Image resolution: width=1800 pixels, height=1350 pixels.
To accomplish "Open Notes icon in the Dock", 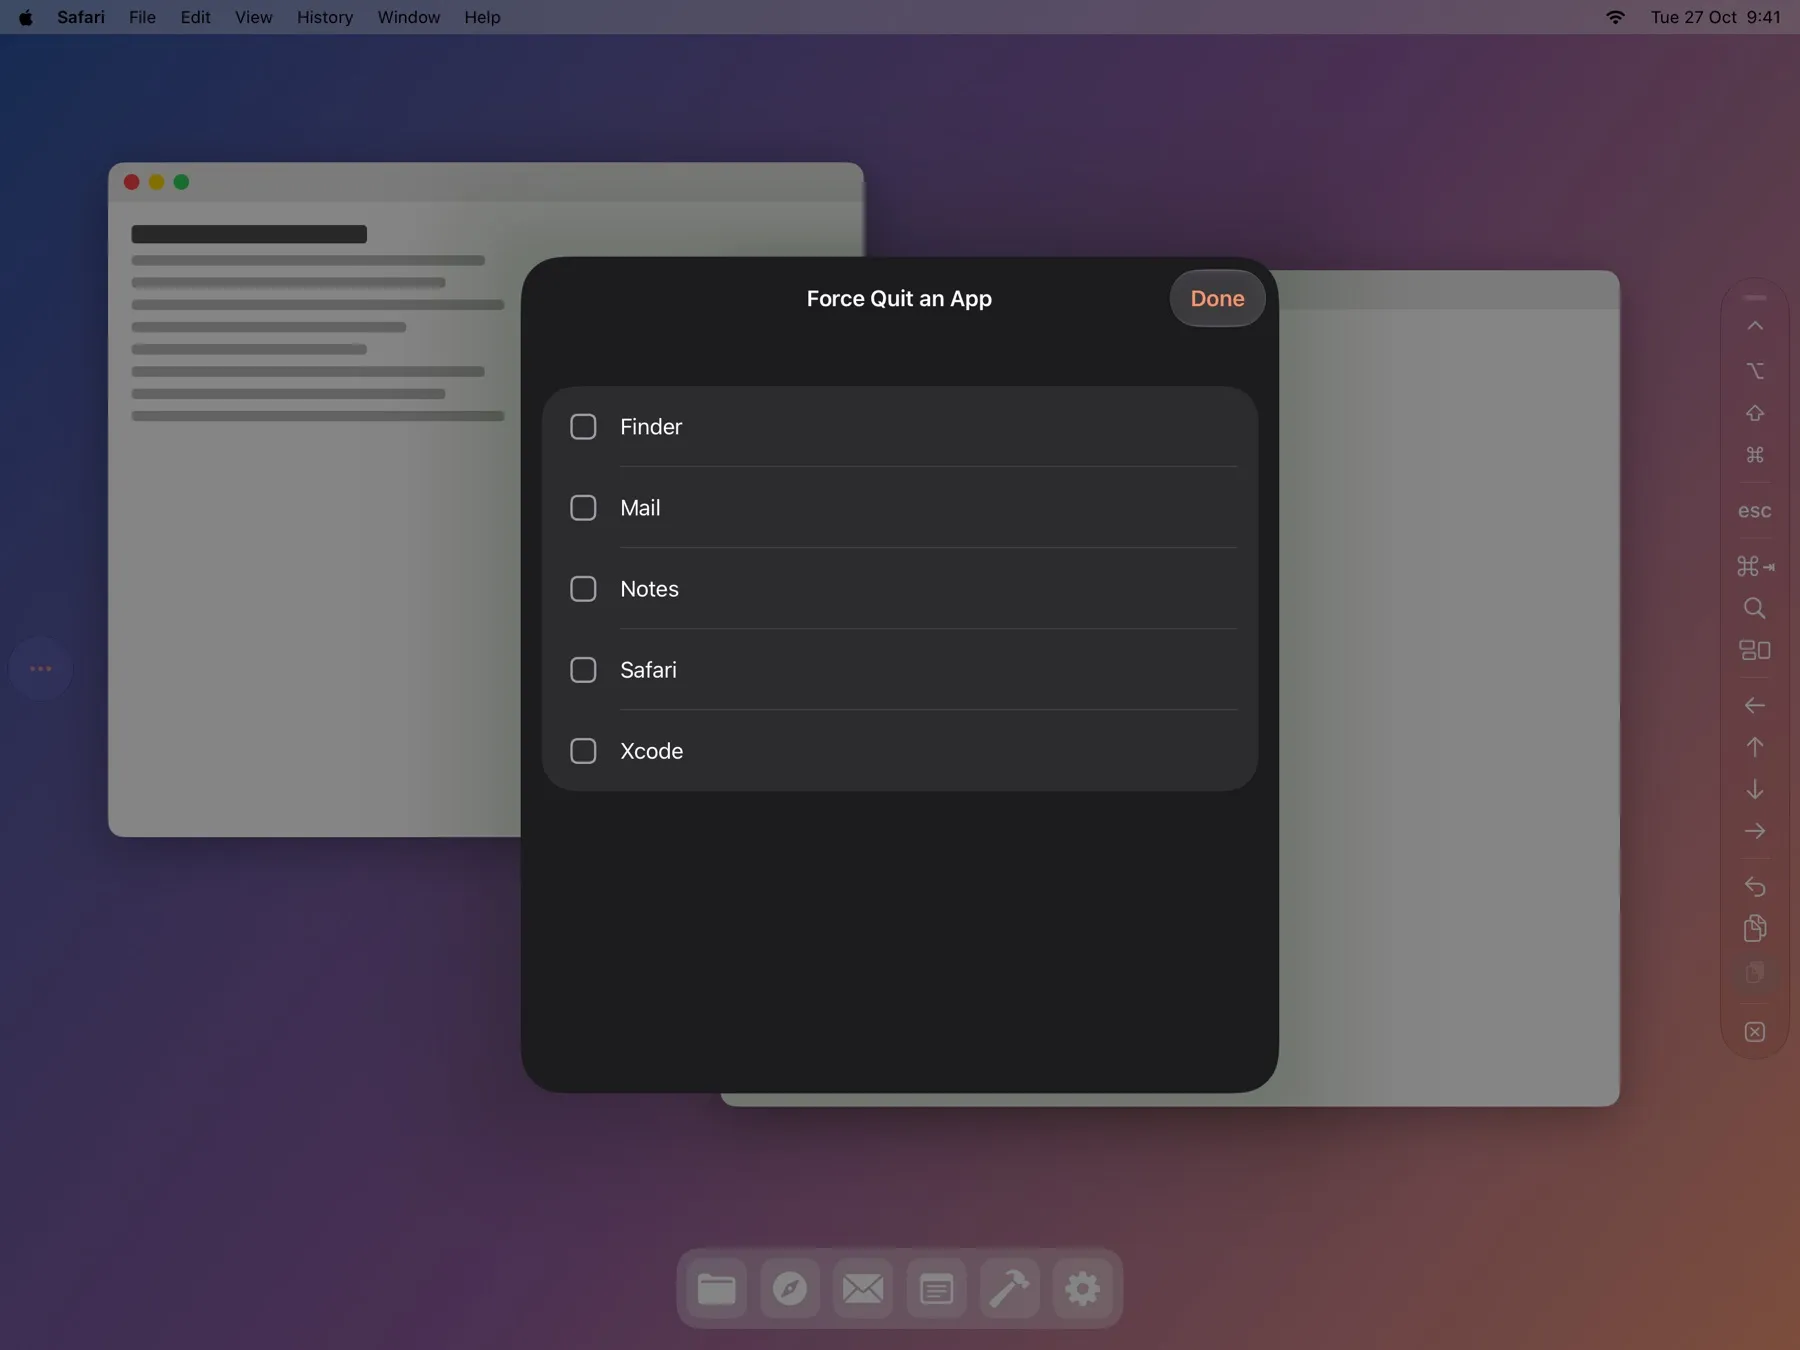I will coord(936,1289).
